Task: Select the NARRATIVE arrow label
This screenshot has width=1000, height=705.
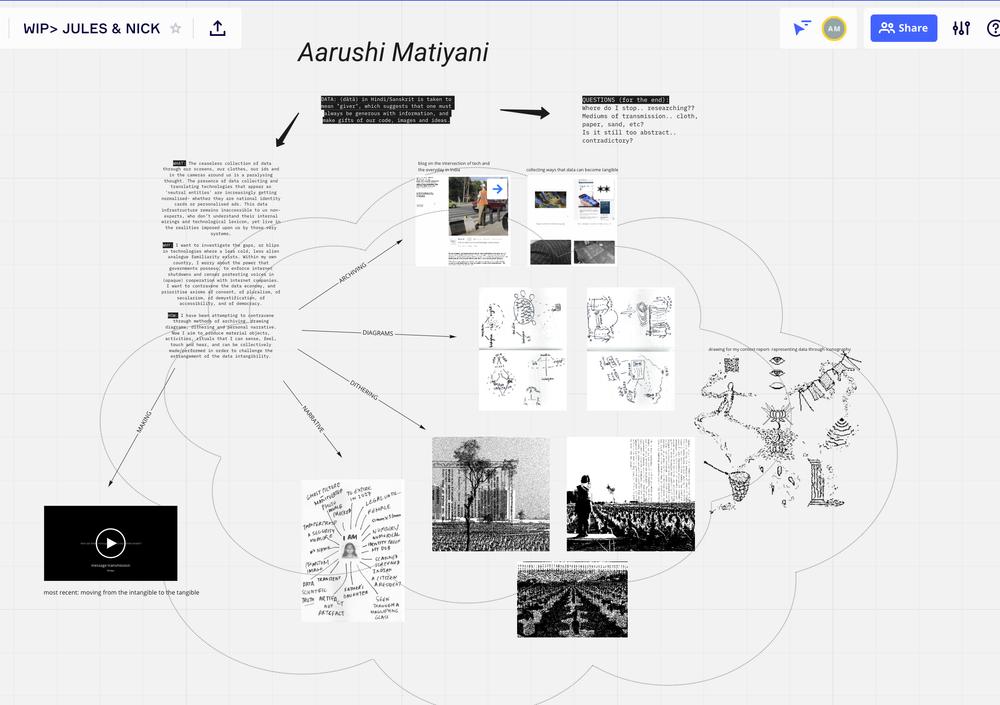Action: point(313,419)
